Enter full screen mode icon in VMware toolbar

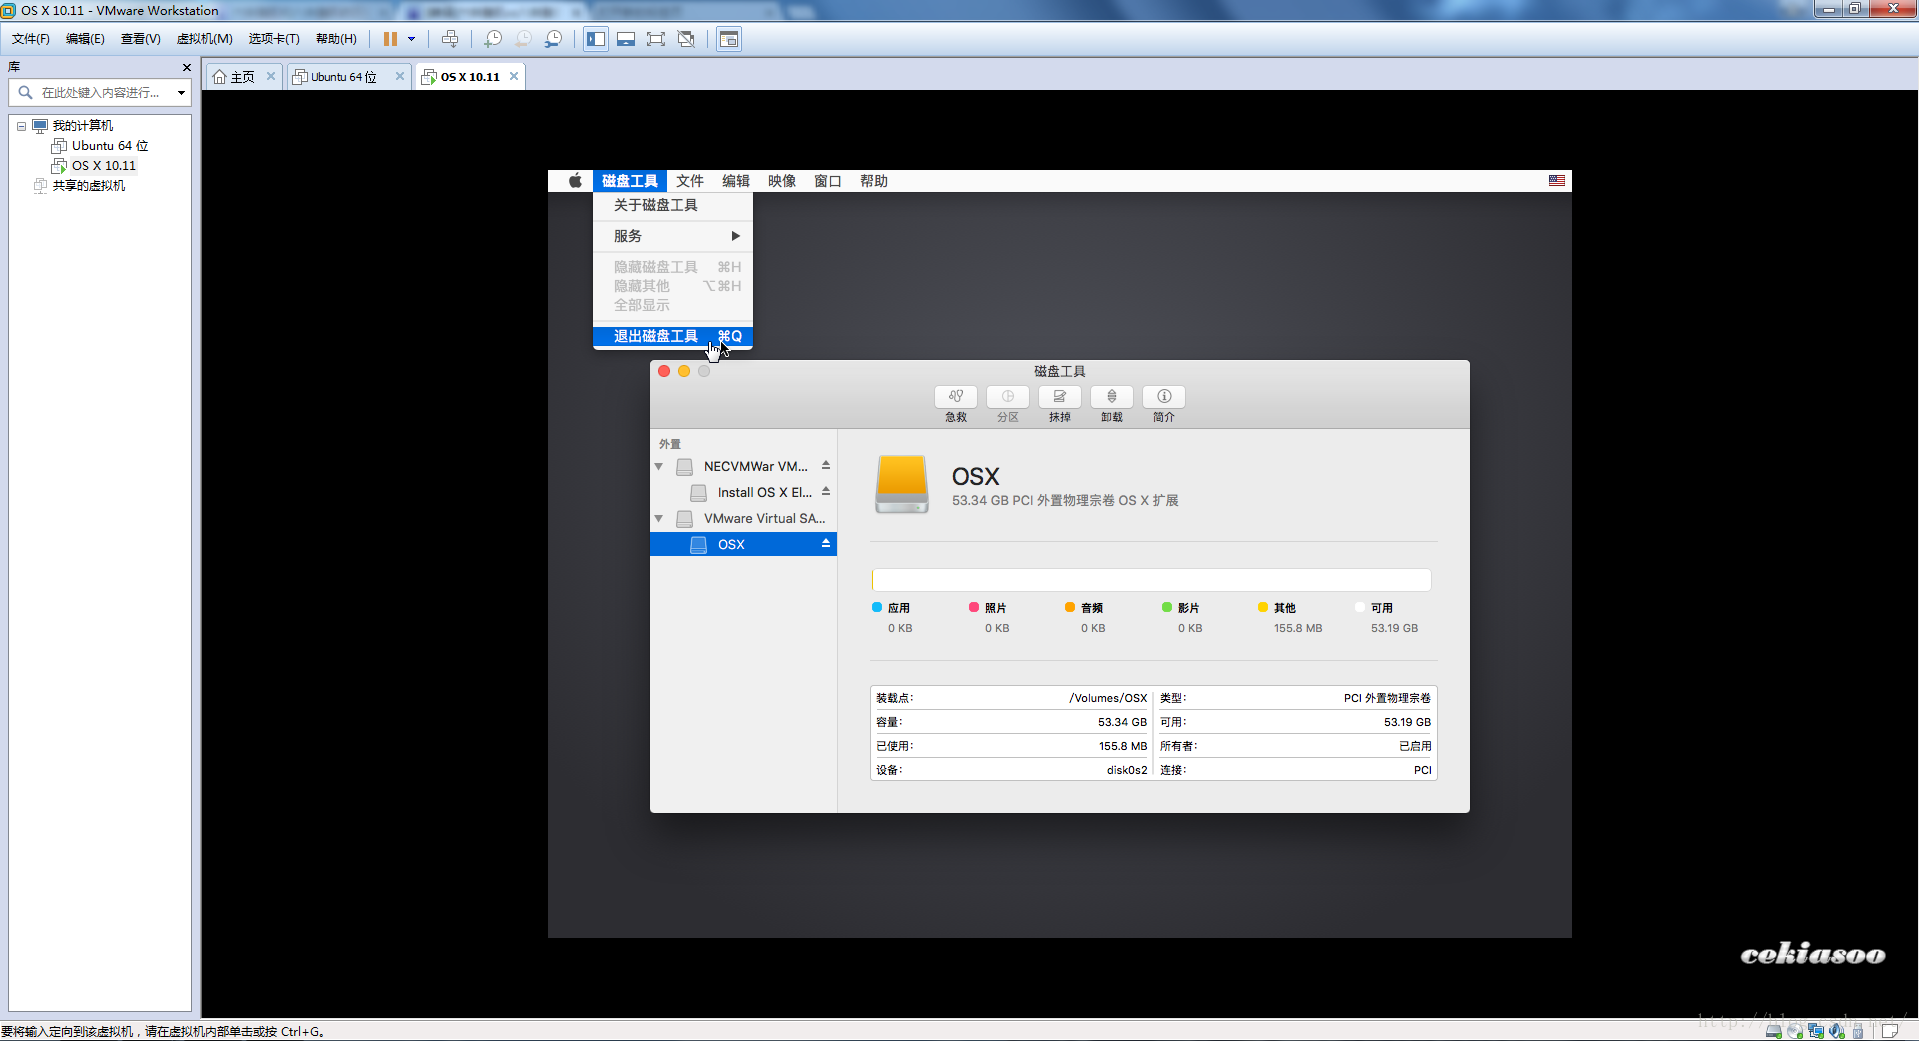[x=656, y=39]
